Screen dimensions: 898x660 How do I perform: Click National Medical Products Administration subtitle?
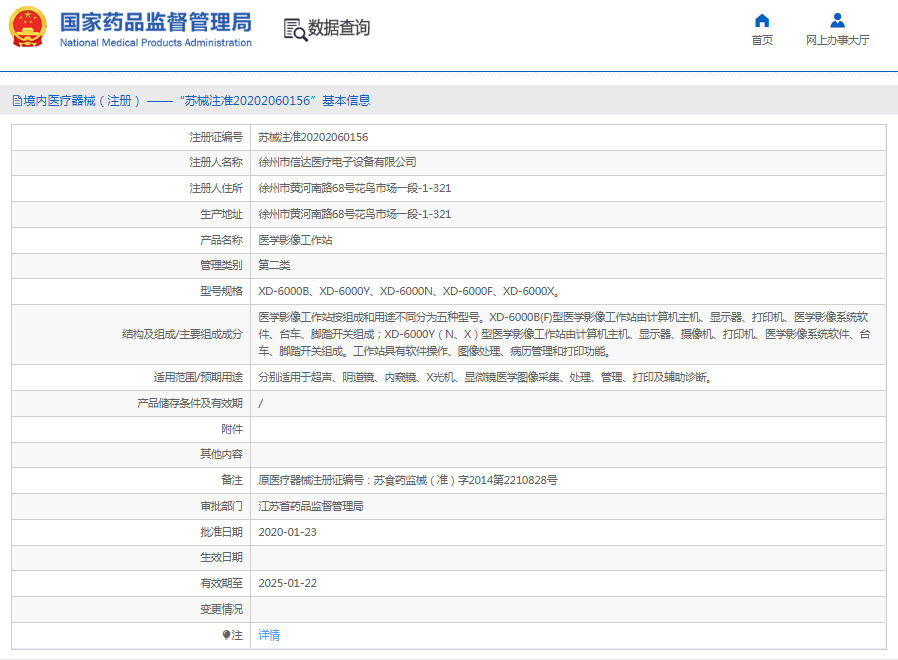click(156, 43)
